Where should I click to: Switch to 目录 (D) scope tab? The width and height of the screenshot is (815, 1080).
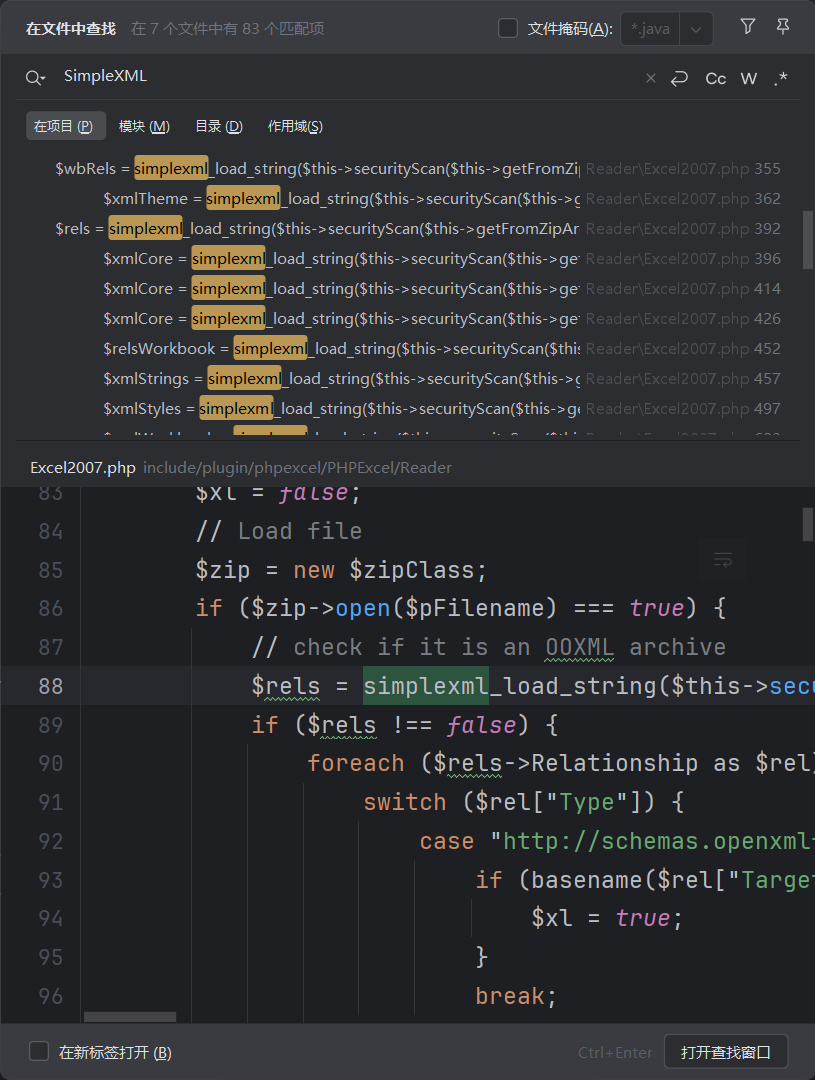pyautogui.click(x=219, y=126)
